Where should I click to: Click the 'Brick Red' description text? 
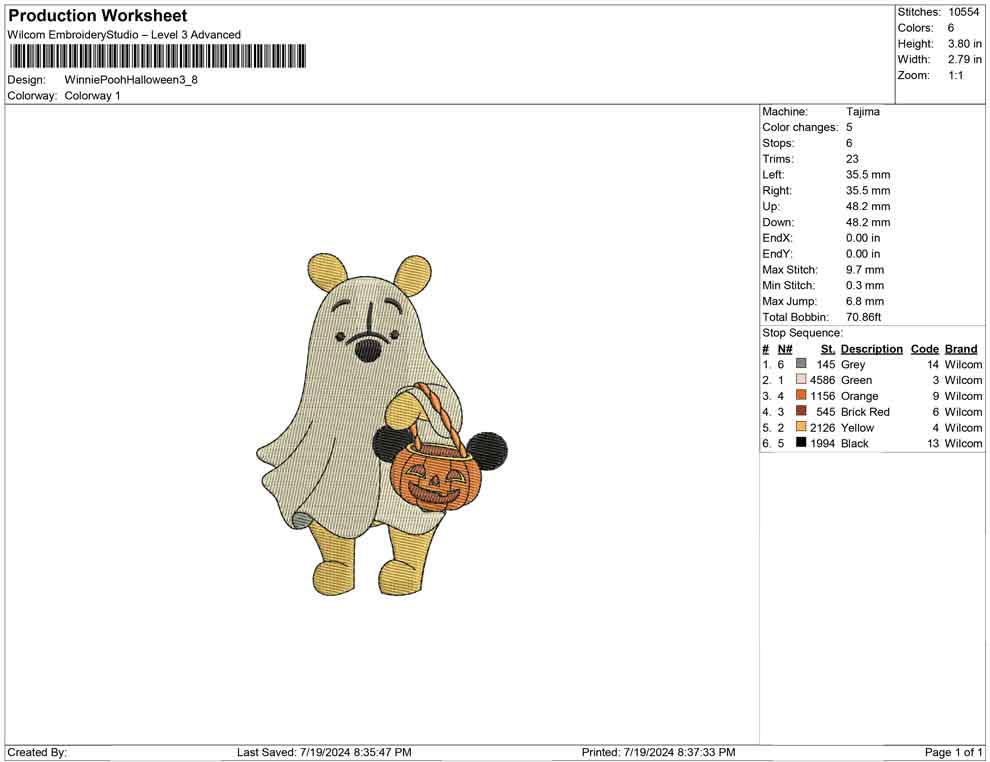click(x=865, y=412)
